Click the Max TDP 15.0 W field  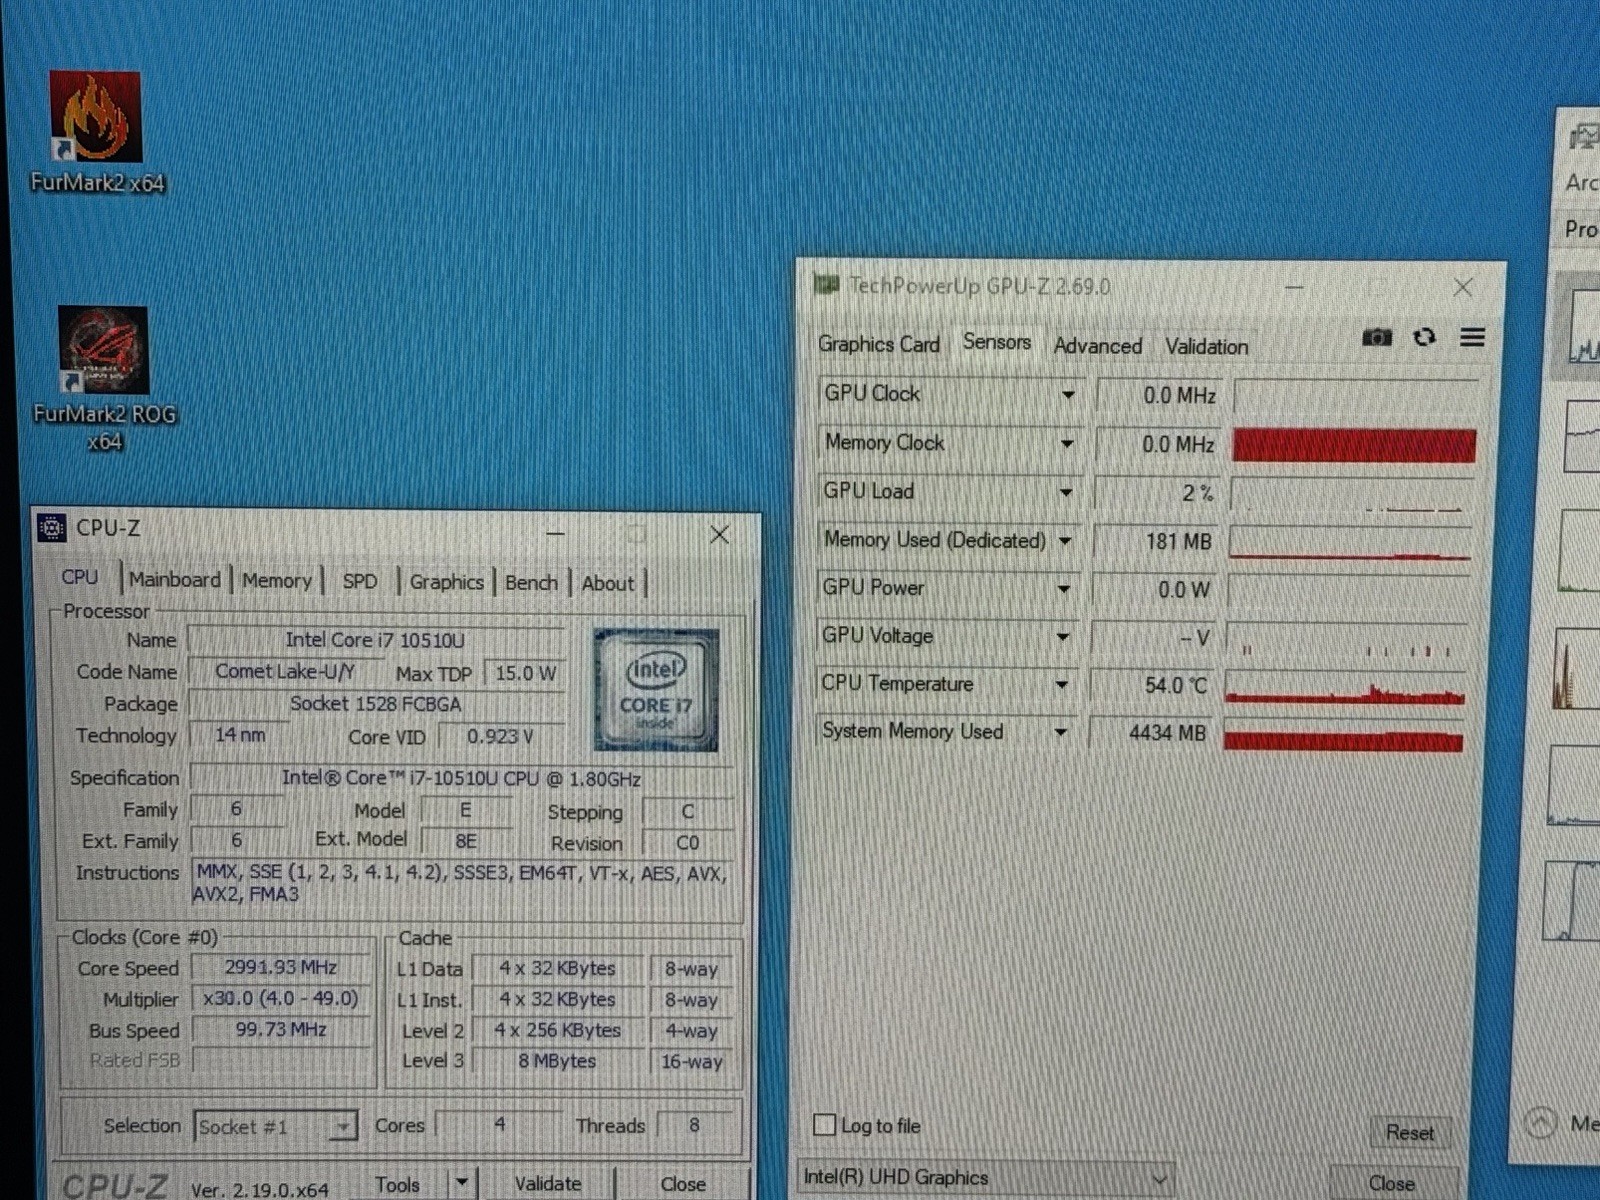click(525, 673)
